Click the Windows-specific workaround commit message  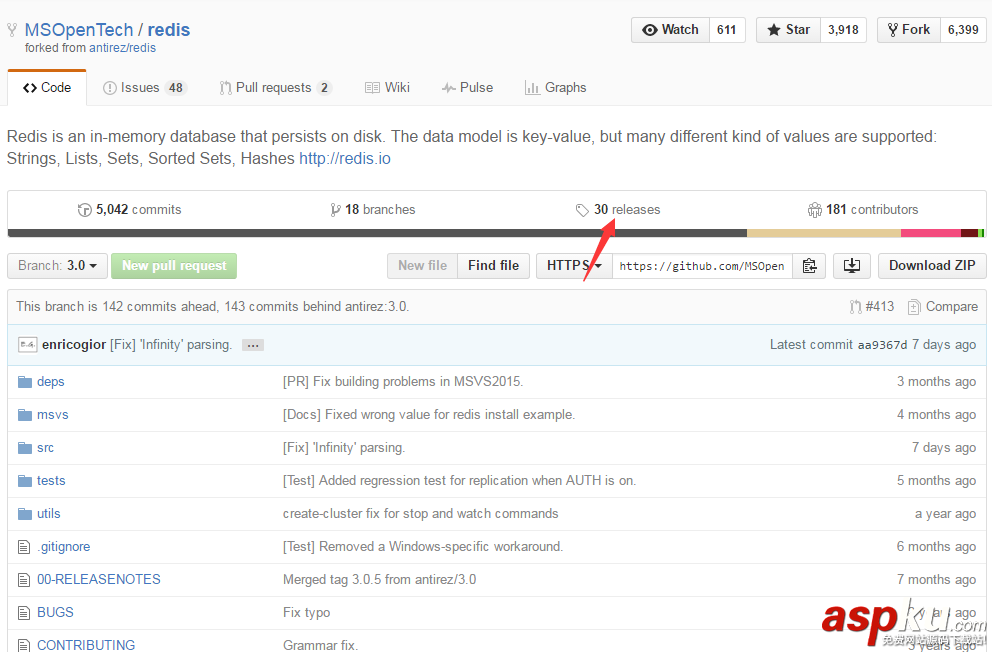tap(423, 546)
